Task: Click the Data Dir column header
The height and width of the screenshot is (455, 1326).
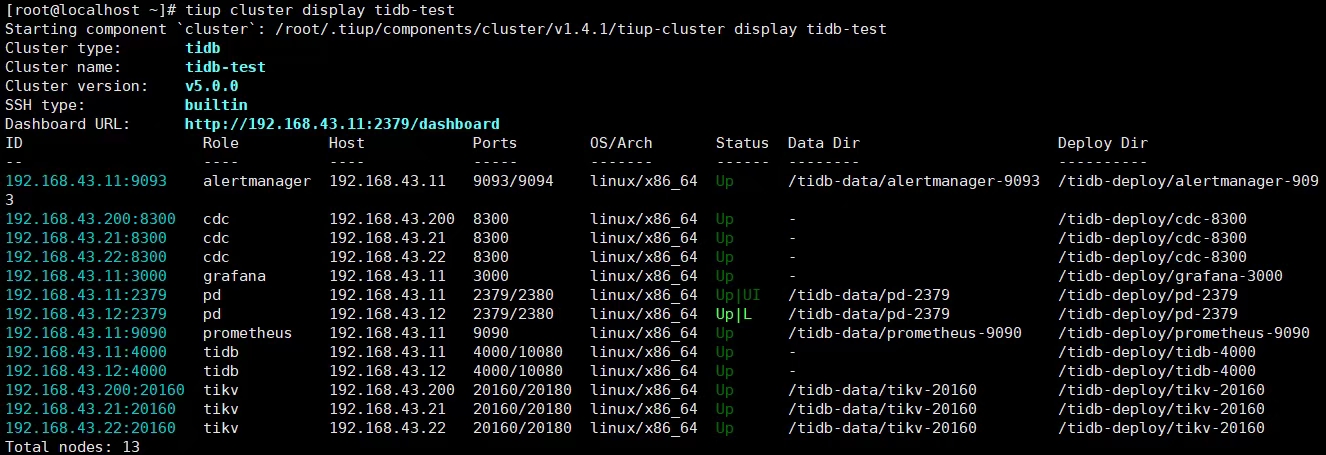Action: click(824, 143)
